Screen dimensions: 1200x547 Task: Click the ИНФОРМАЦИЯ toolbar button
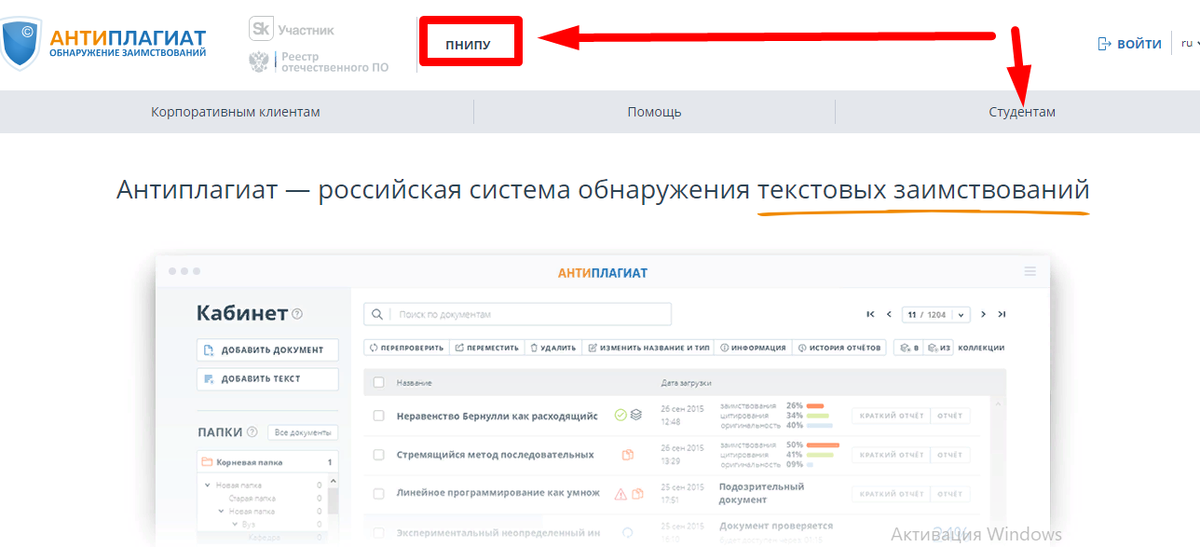click(753, 348)
